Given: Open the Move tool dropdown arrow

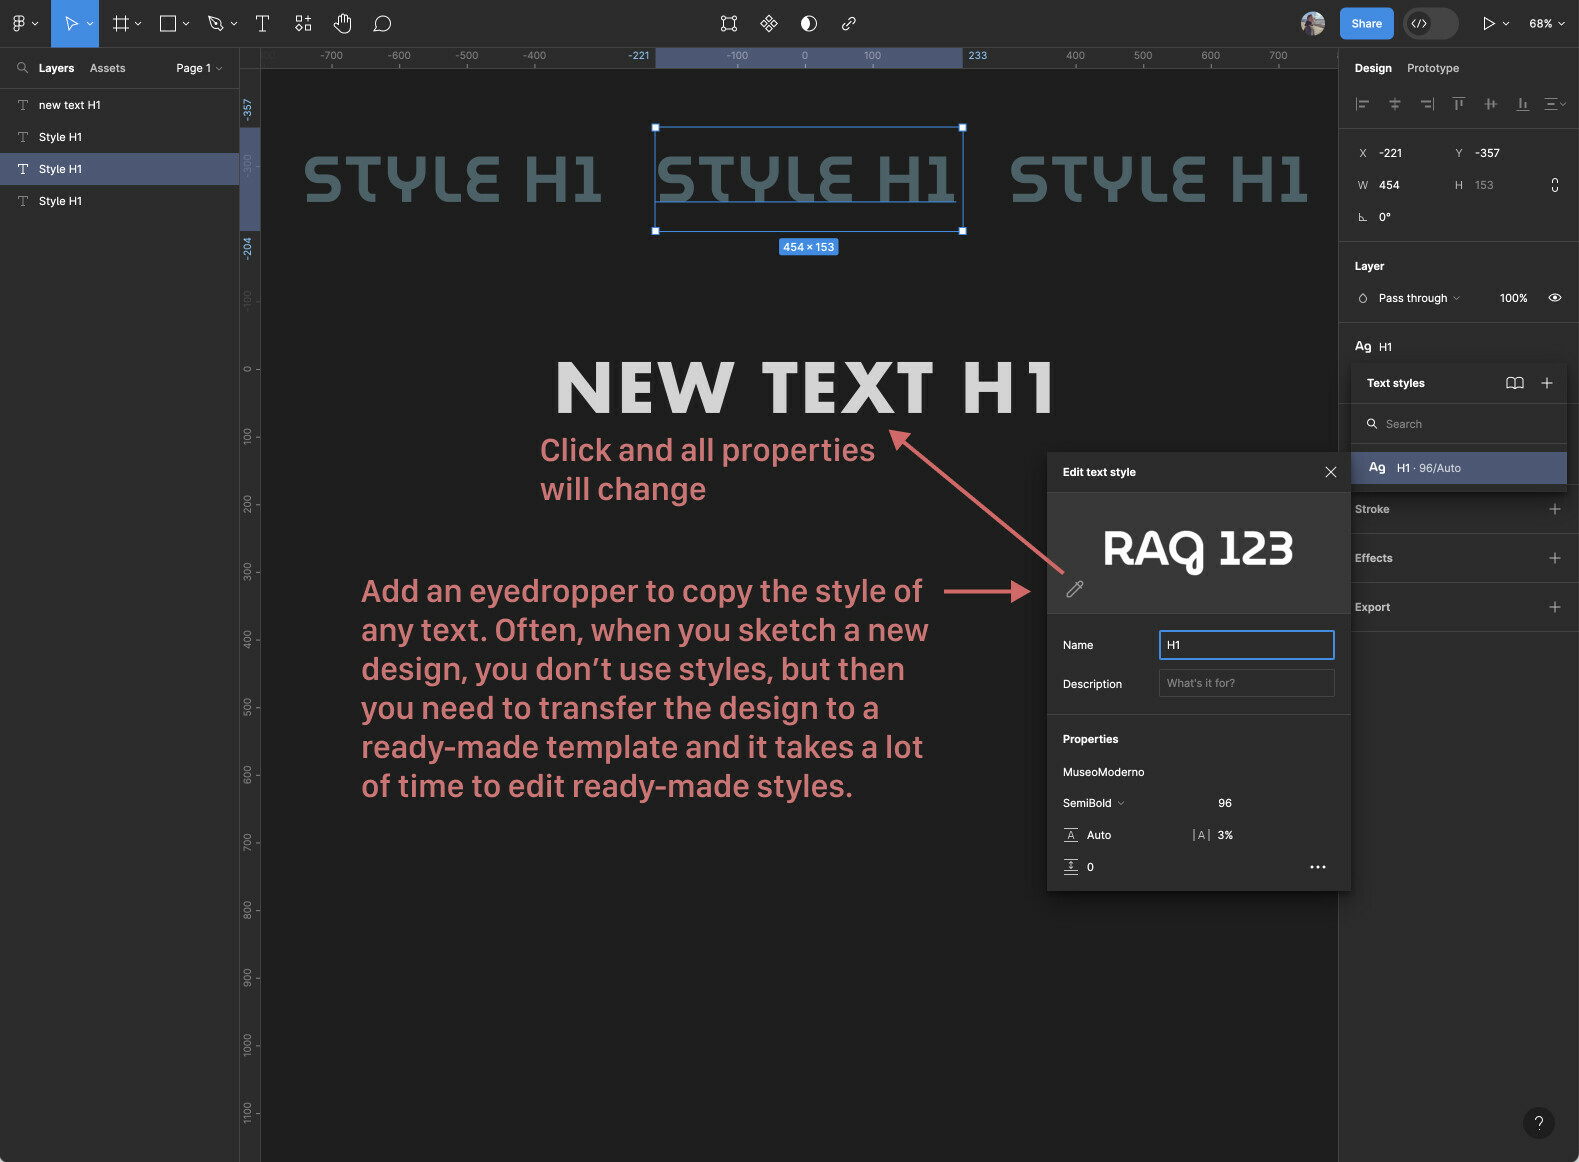Looking at the screenshot, I should tap(90, 23).
